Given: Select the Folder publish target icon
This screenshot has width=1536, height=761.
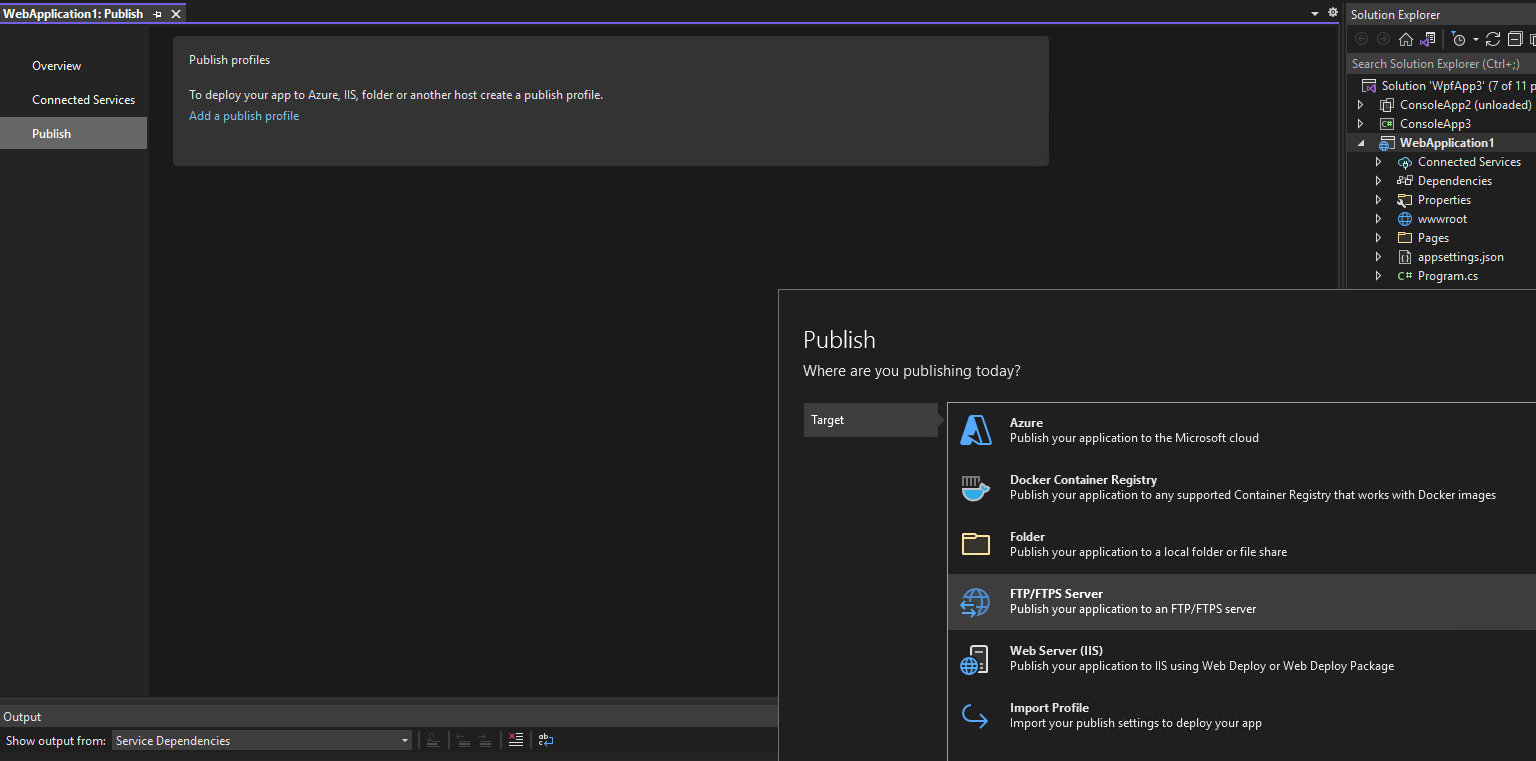Looking at the screenshot, I should point(976,544).
